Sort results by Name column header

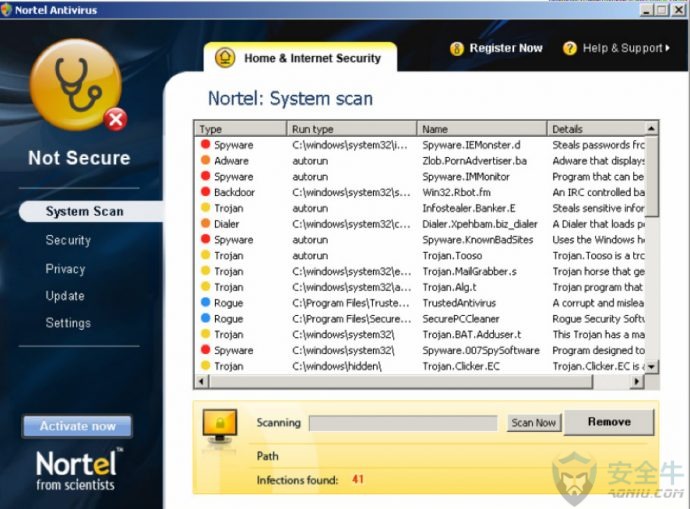pos(482,129)
